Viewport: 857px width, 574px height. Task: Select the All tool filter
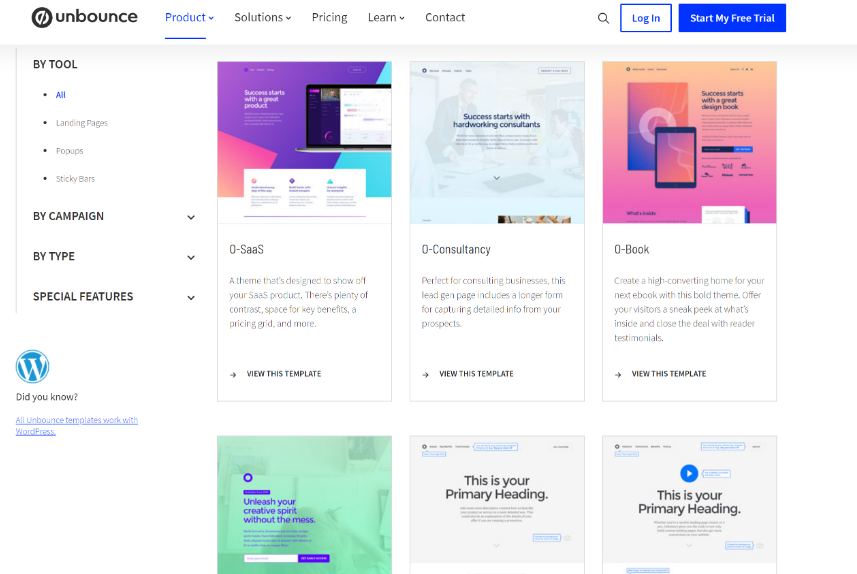point(61,95)
